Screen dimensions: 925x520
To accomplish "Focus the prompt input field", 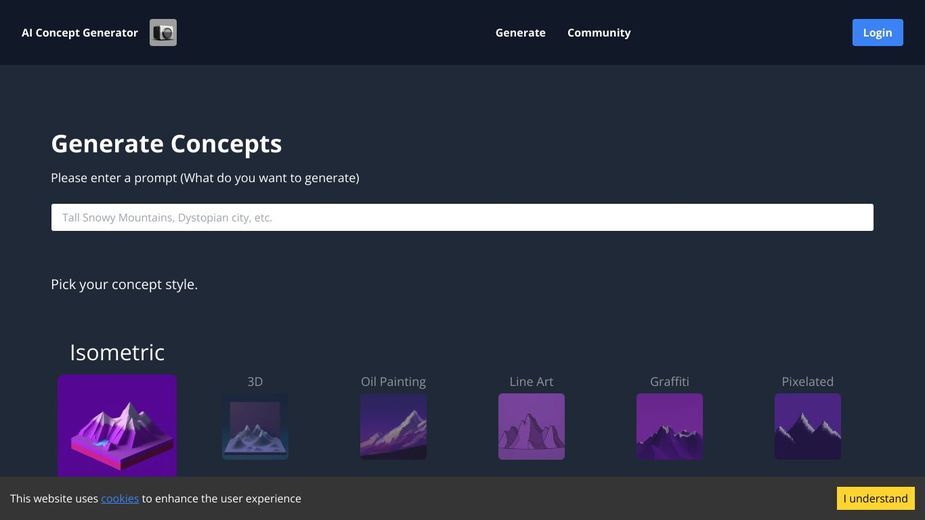I will (462, 217).
